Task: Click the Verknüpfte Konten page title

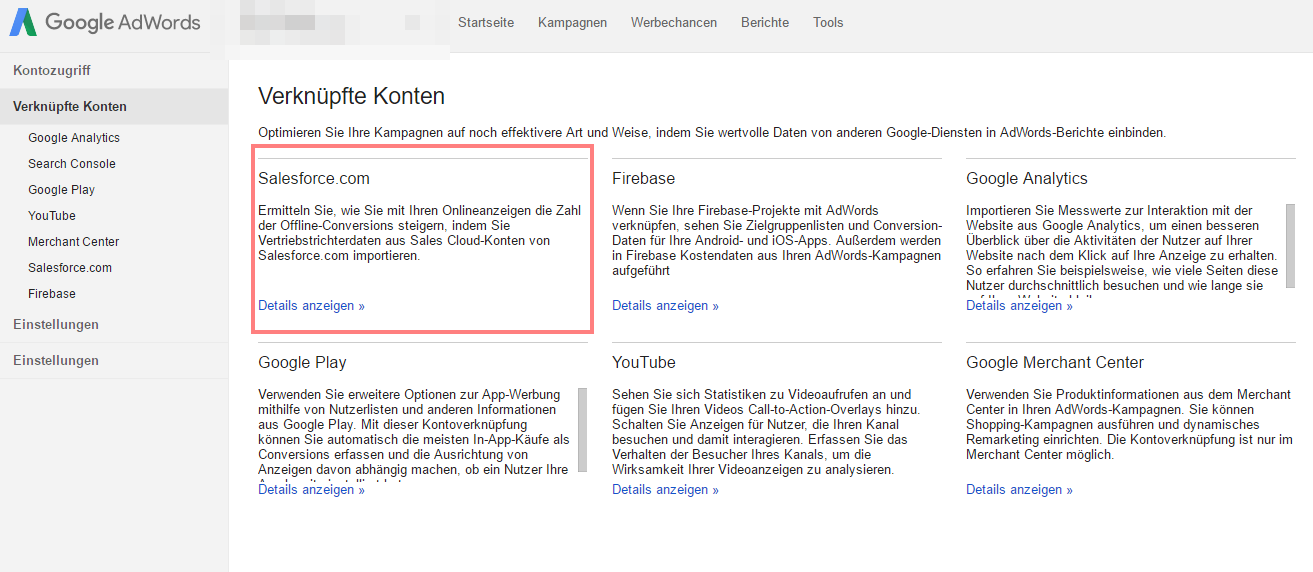Action: coord(351,97)
